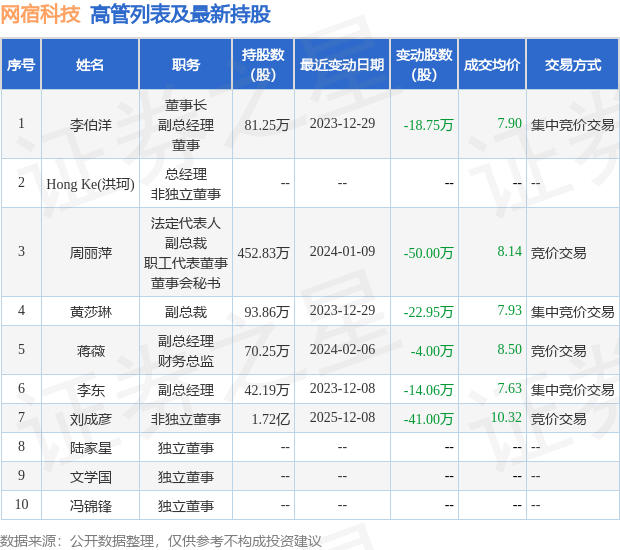Image resolution: width=620 pixels, height=550 pixels.
Task: Click the 数据来源 footer note
Action: pyautogui.click(x=161, y=541)
